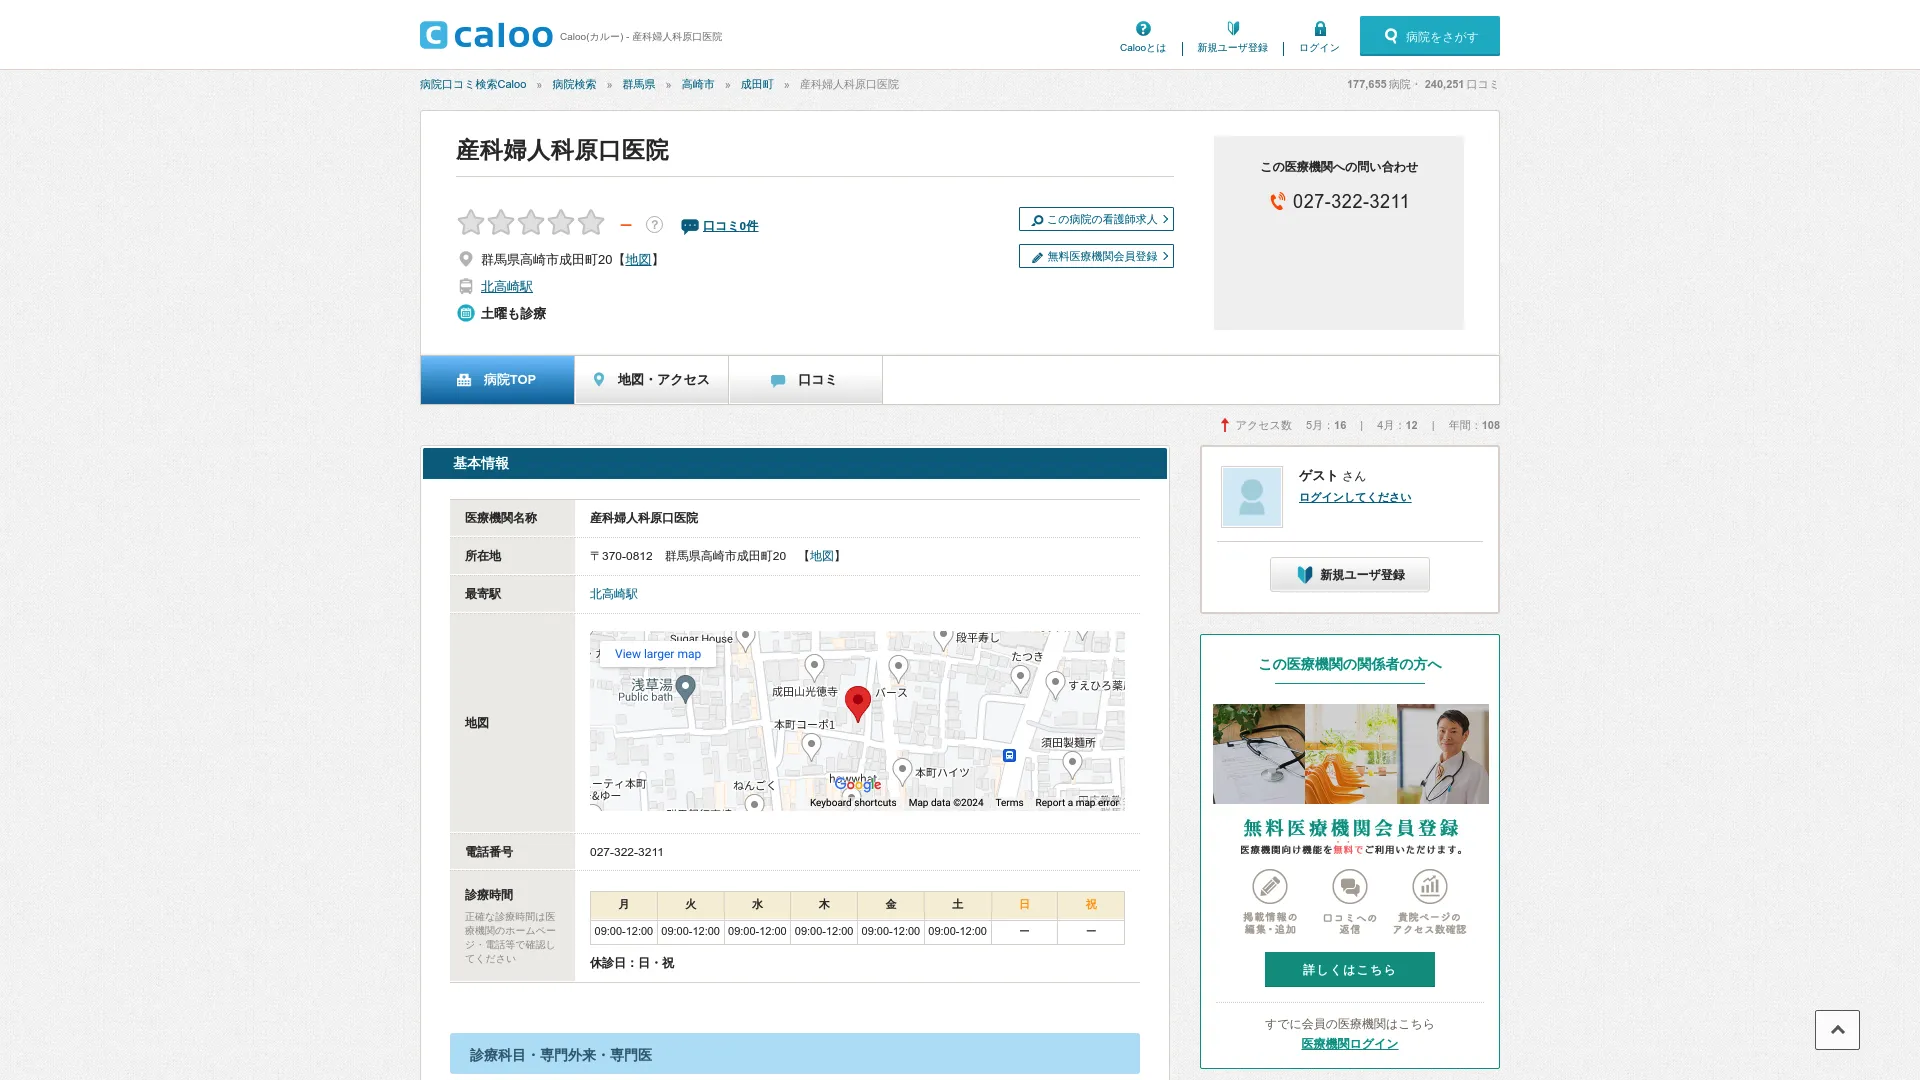Open map Terms link
The height and width of the screenshot is (1080, 1920).
point(1009,803)
